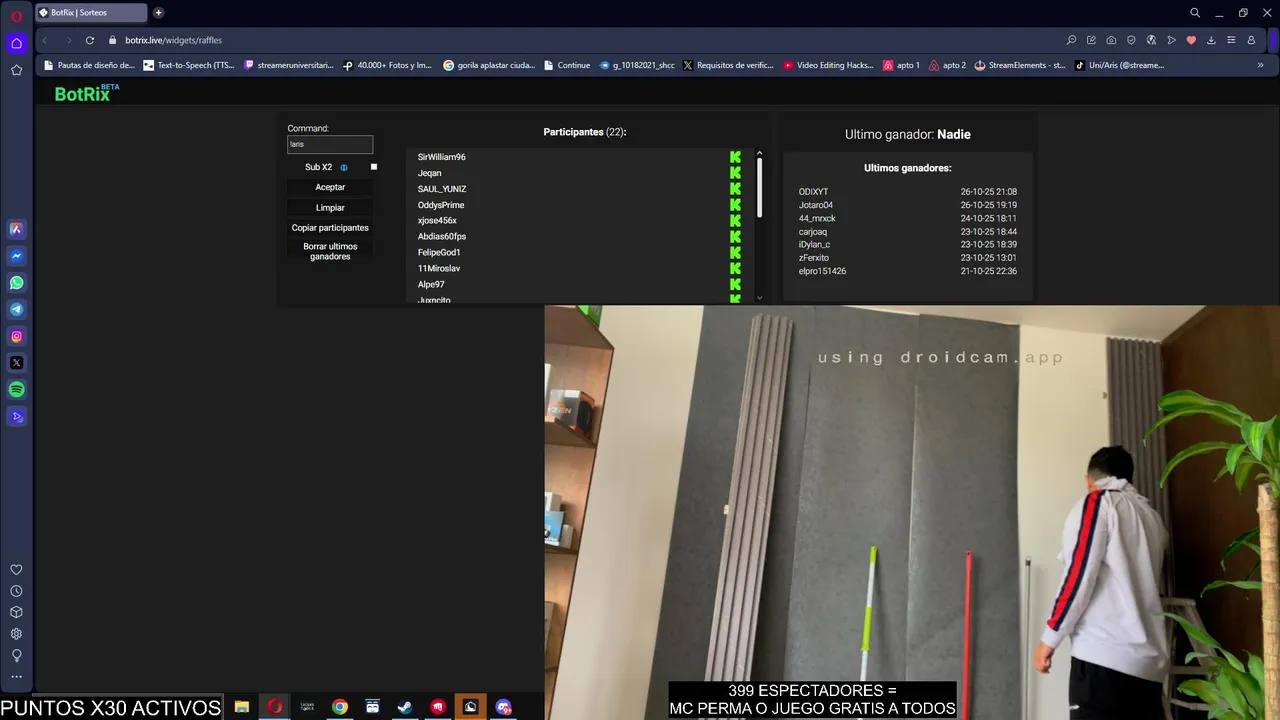Viewport: 1280px width, 720px height.
Task: Open File Explorer from taskbar
Action: point(241,707)
